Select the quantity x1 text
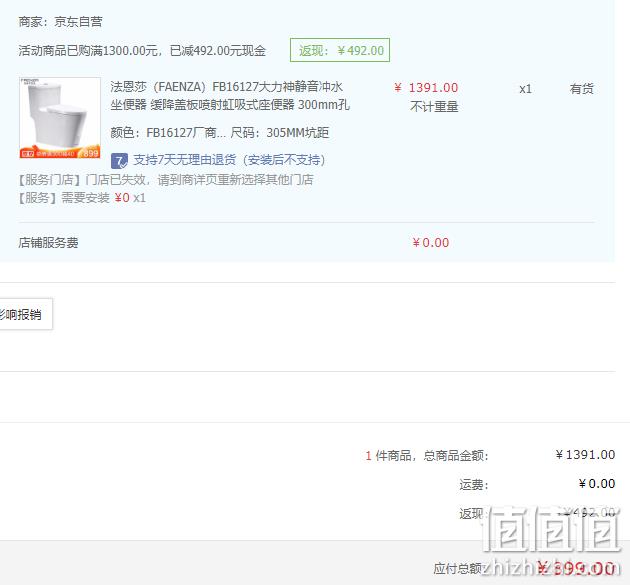 (x=525, y=89)
